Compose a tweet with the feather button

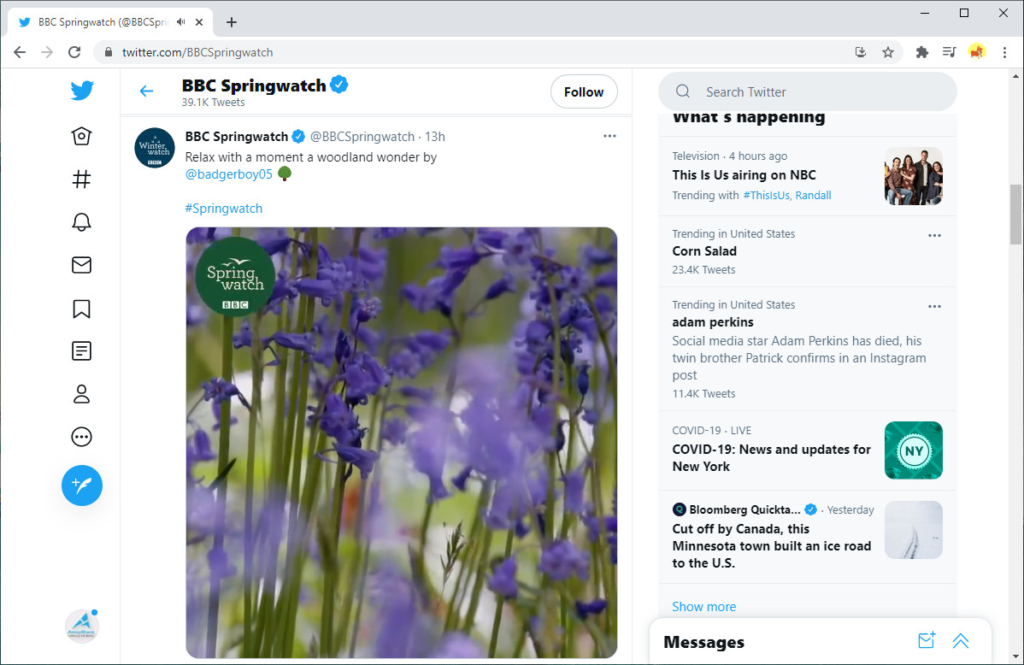tap(81, 485)
